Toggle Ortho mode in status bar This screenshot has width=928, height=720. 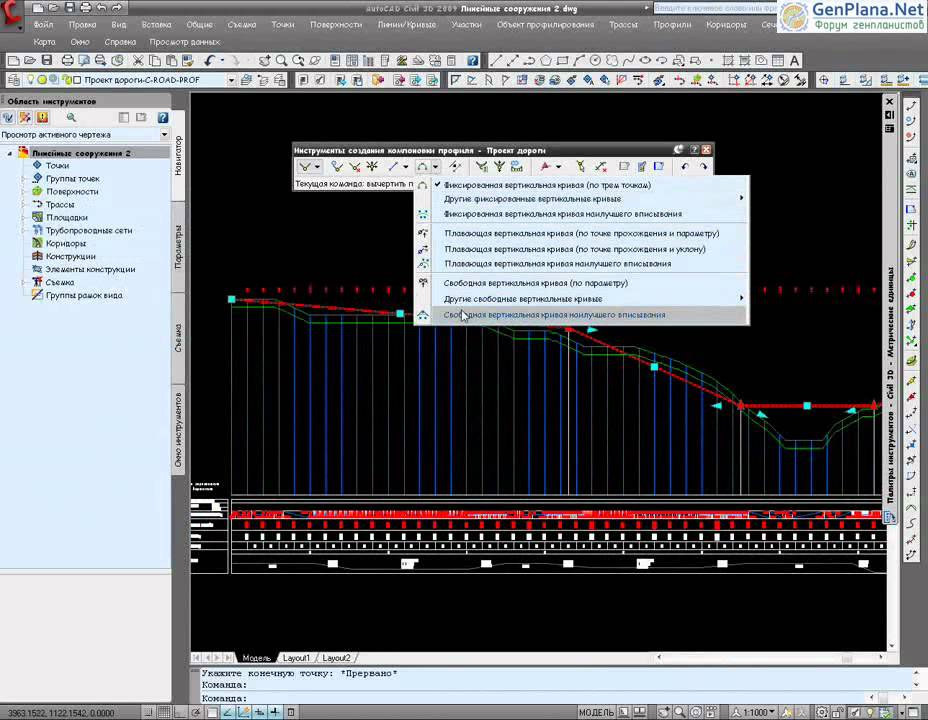[180, 712]
